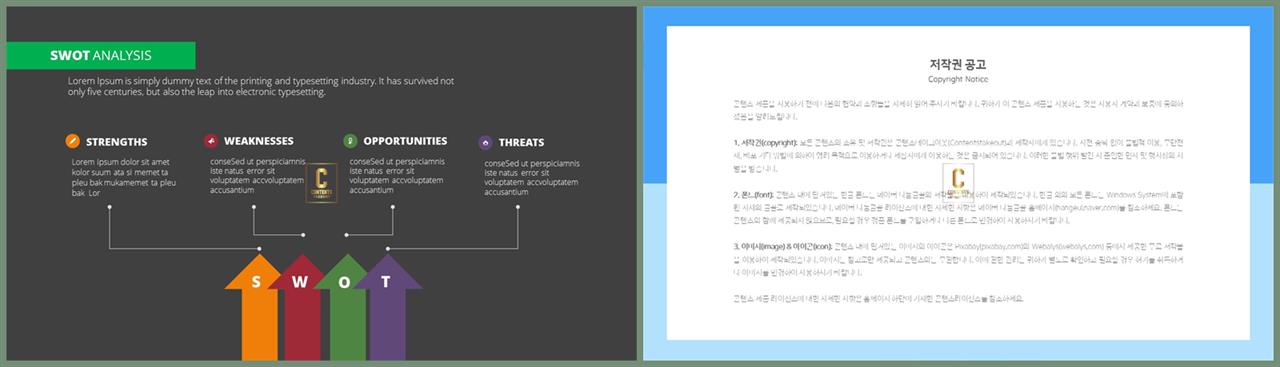Select the Lorem Ipsum intro paragraph
Screen dimensions: 1280x367
[261, 86]
